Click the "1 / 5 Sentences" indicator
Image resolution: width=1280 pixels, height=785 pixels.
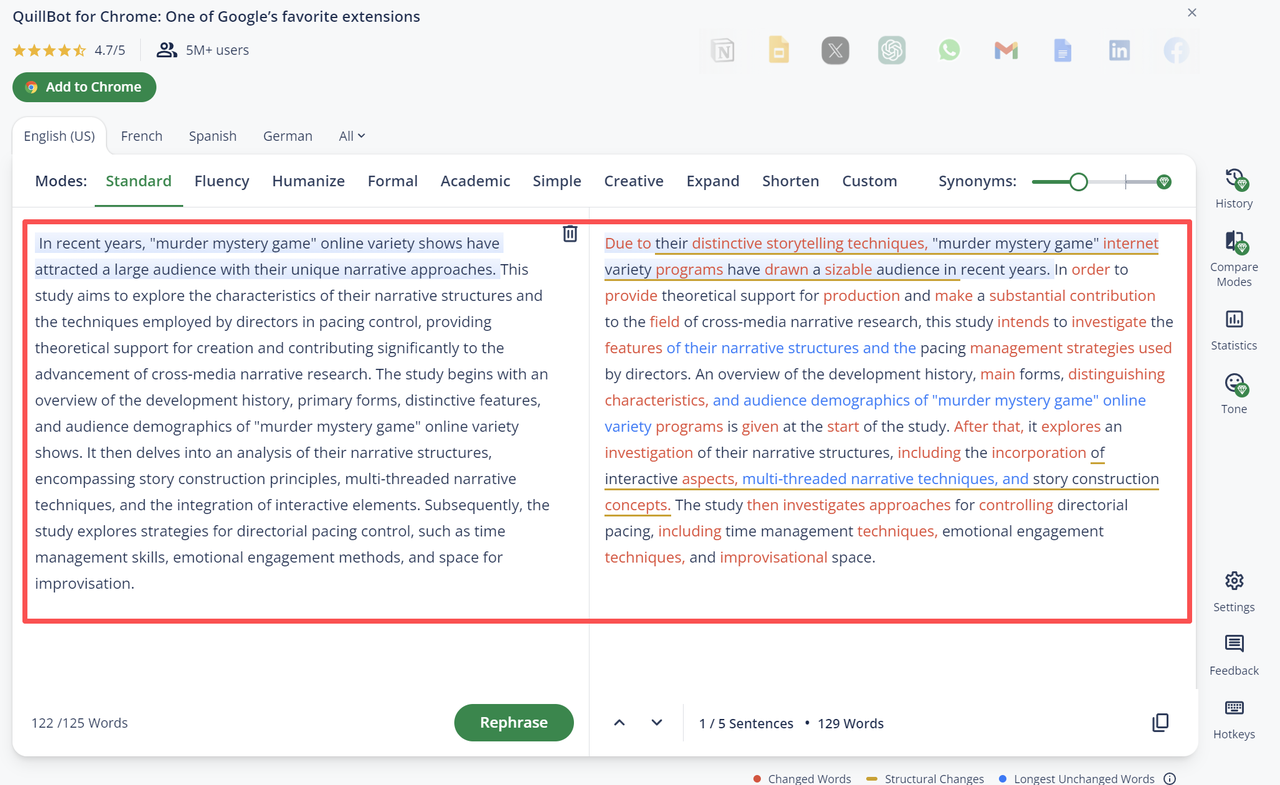click(x=746, y=723)
